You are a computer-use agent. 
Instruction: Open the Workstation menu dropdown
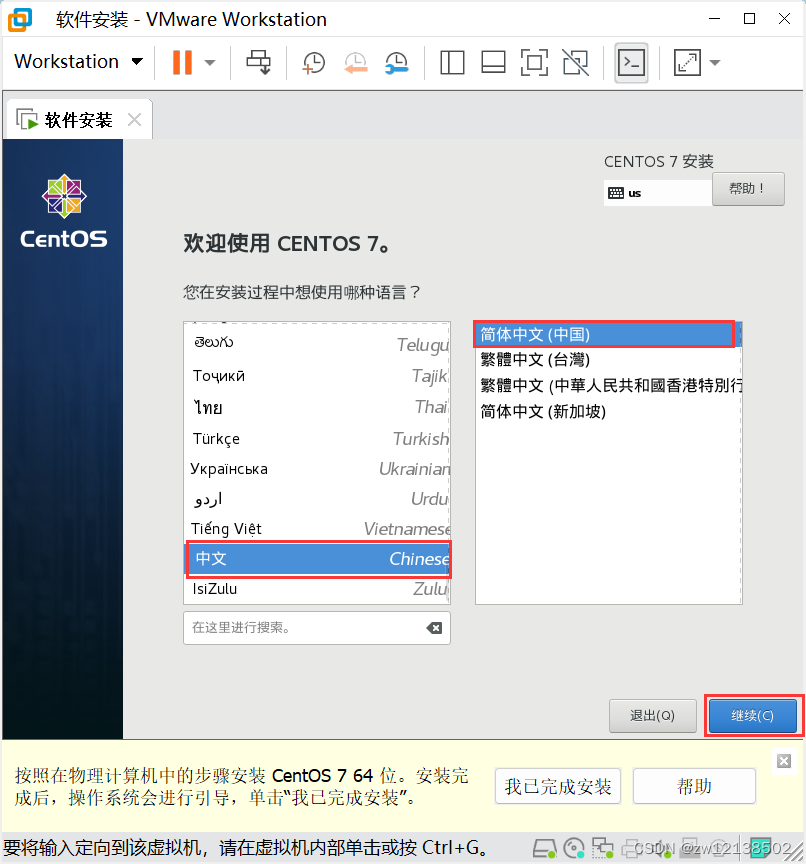78,61
